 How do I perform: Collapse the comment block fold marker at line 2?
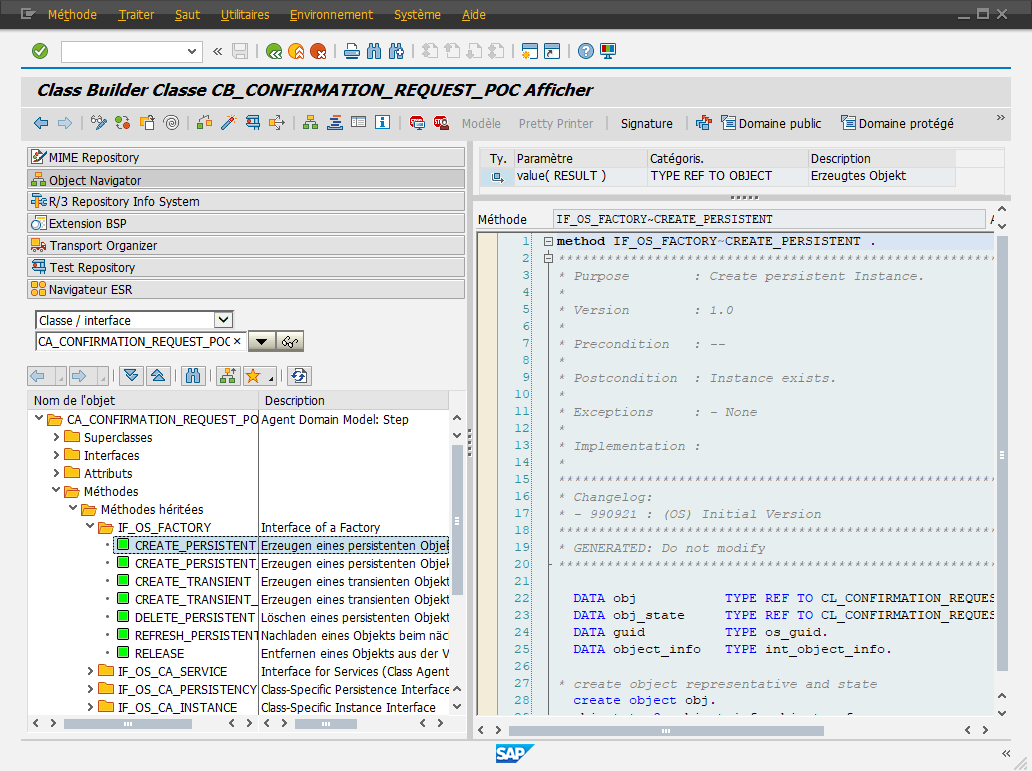(548, 258)
